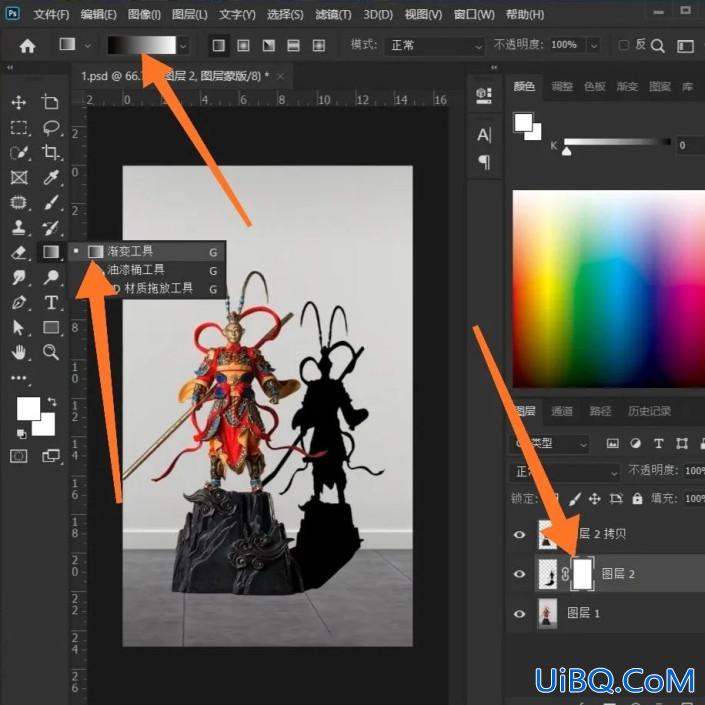Click the gradient preview in options bar

tap(142, 45)
